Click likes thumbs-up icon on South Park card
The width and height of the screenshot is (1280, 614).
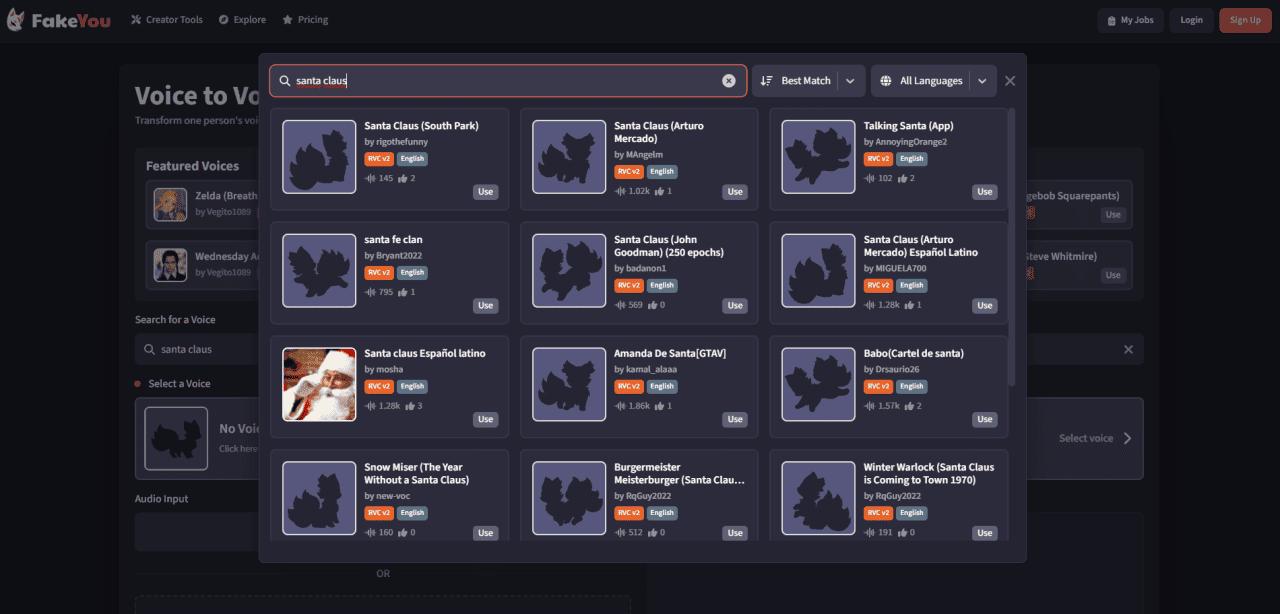pos(402,178)
